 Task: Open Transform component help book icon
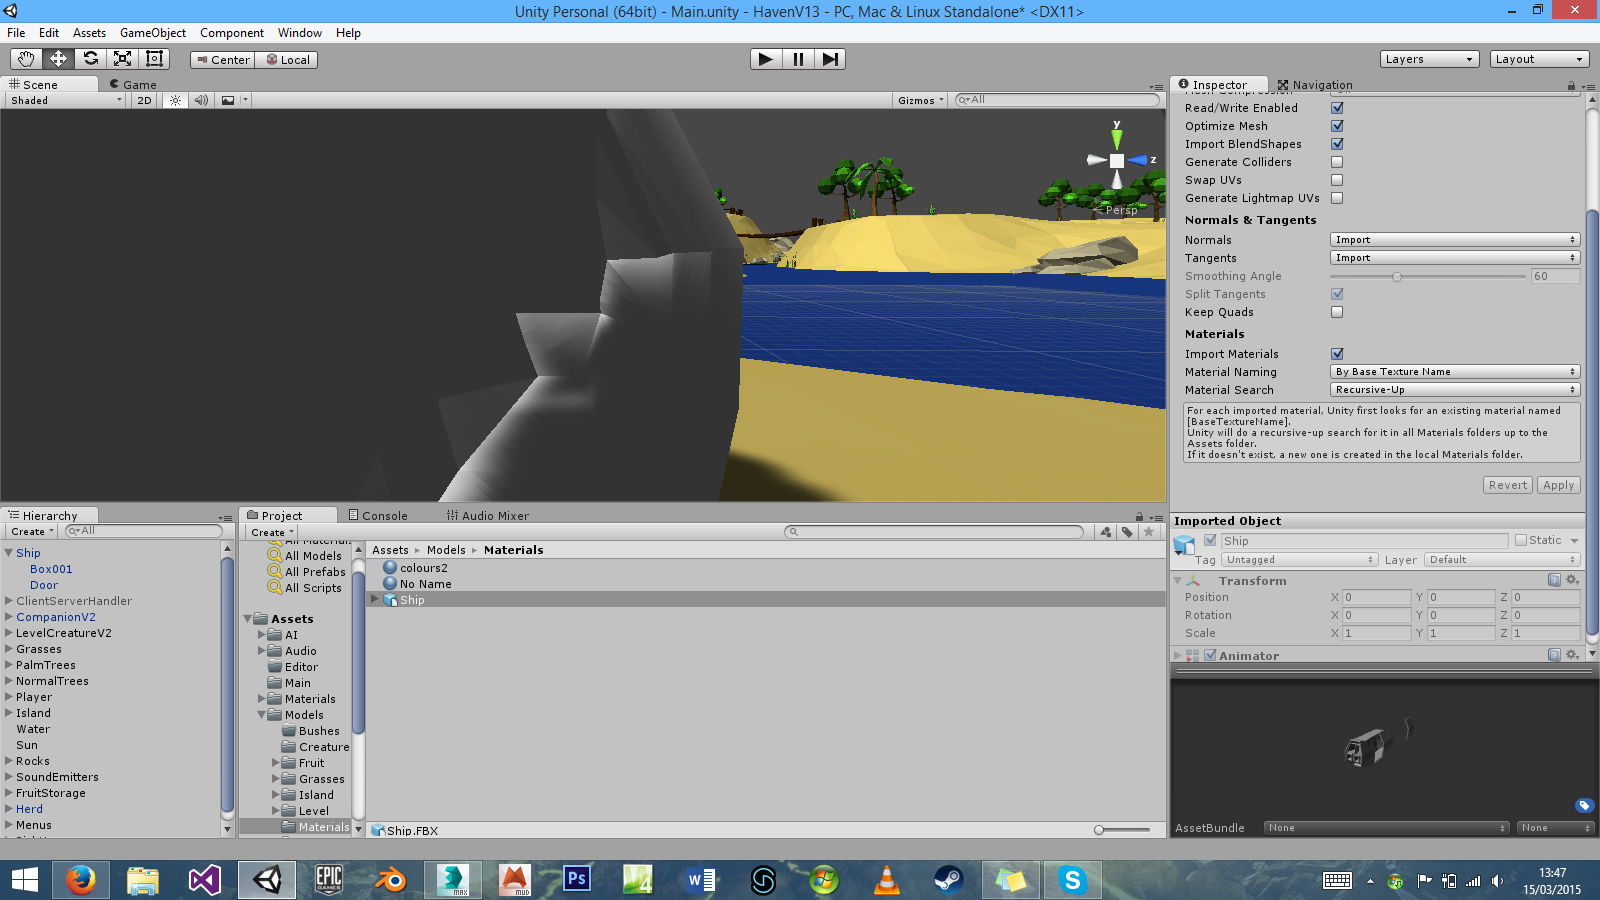1554,580
